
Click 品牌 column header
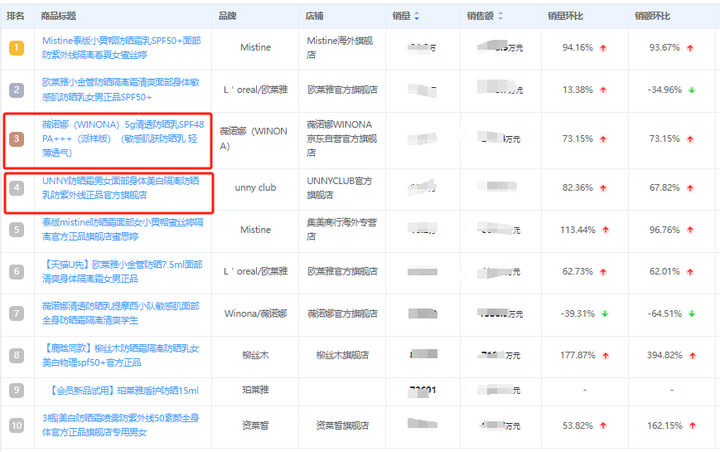click(227, 16)
